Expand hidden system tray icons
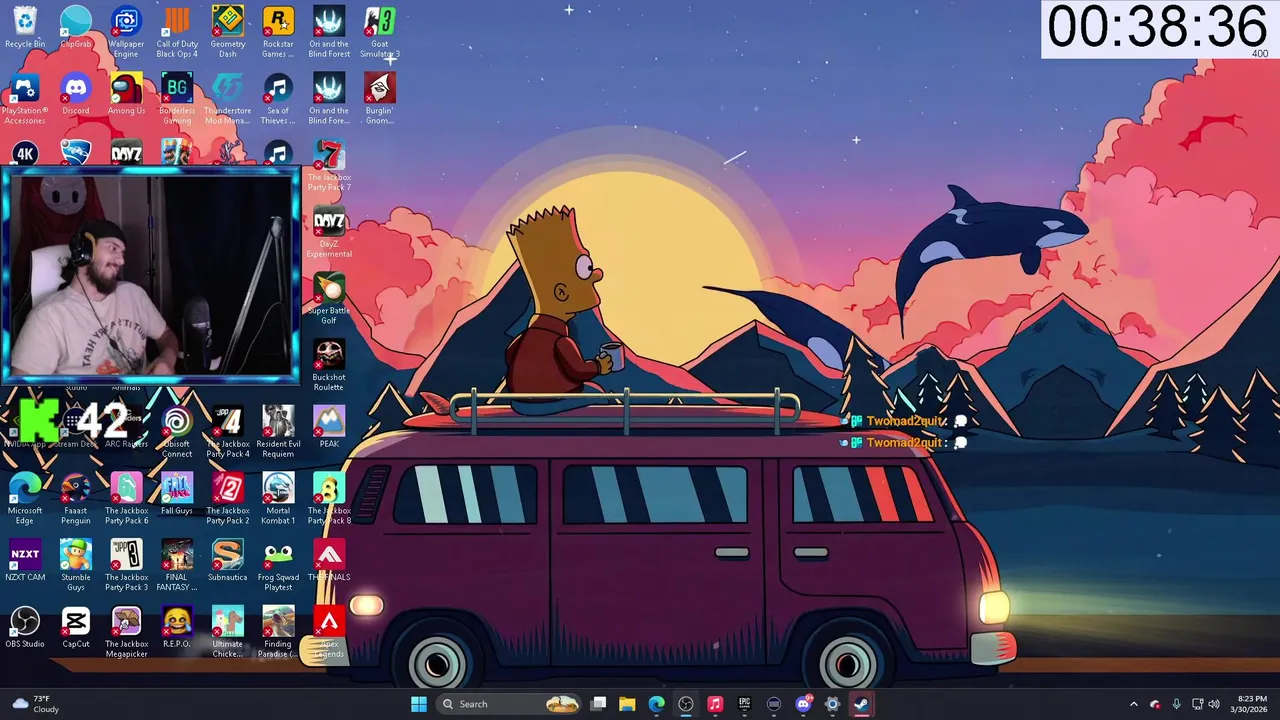1280x720 pixels. click(1134, 704)
